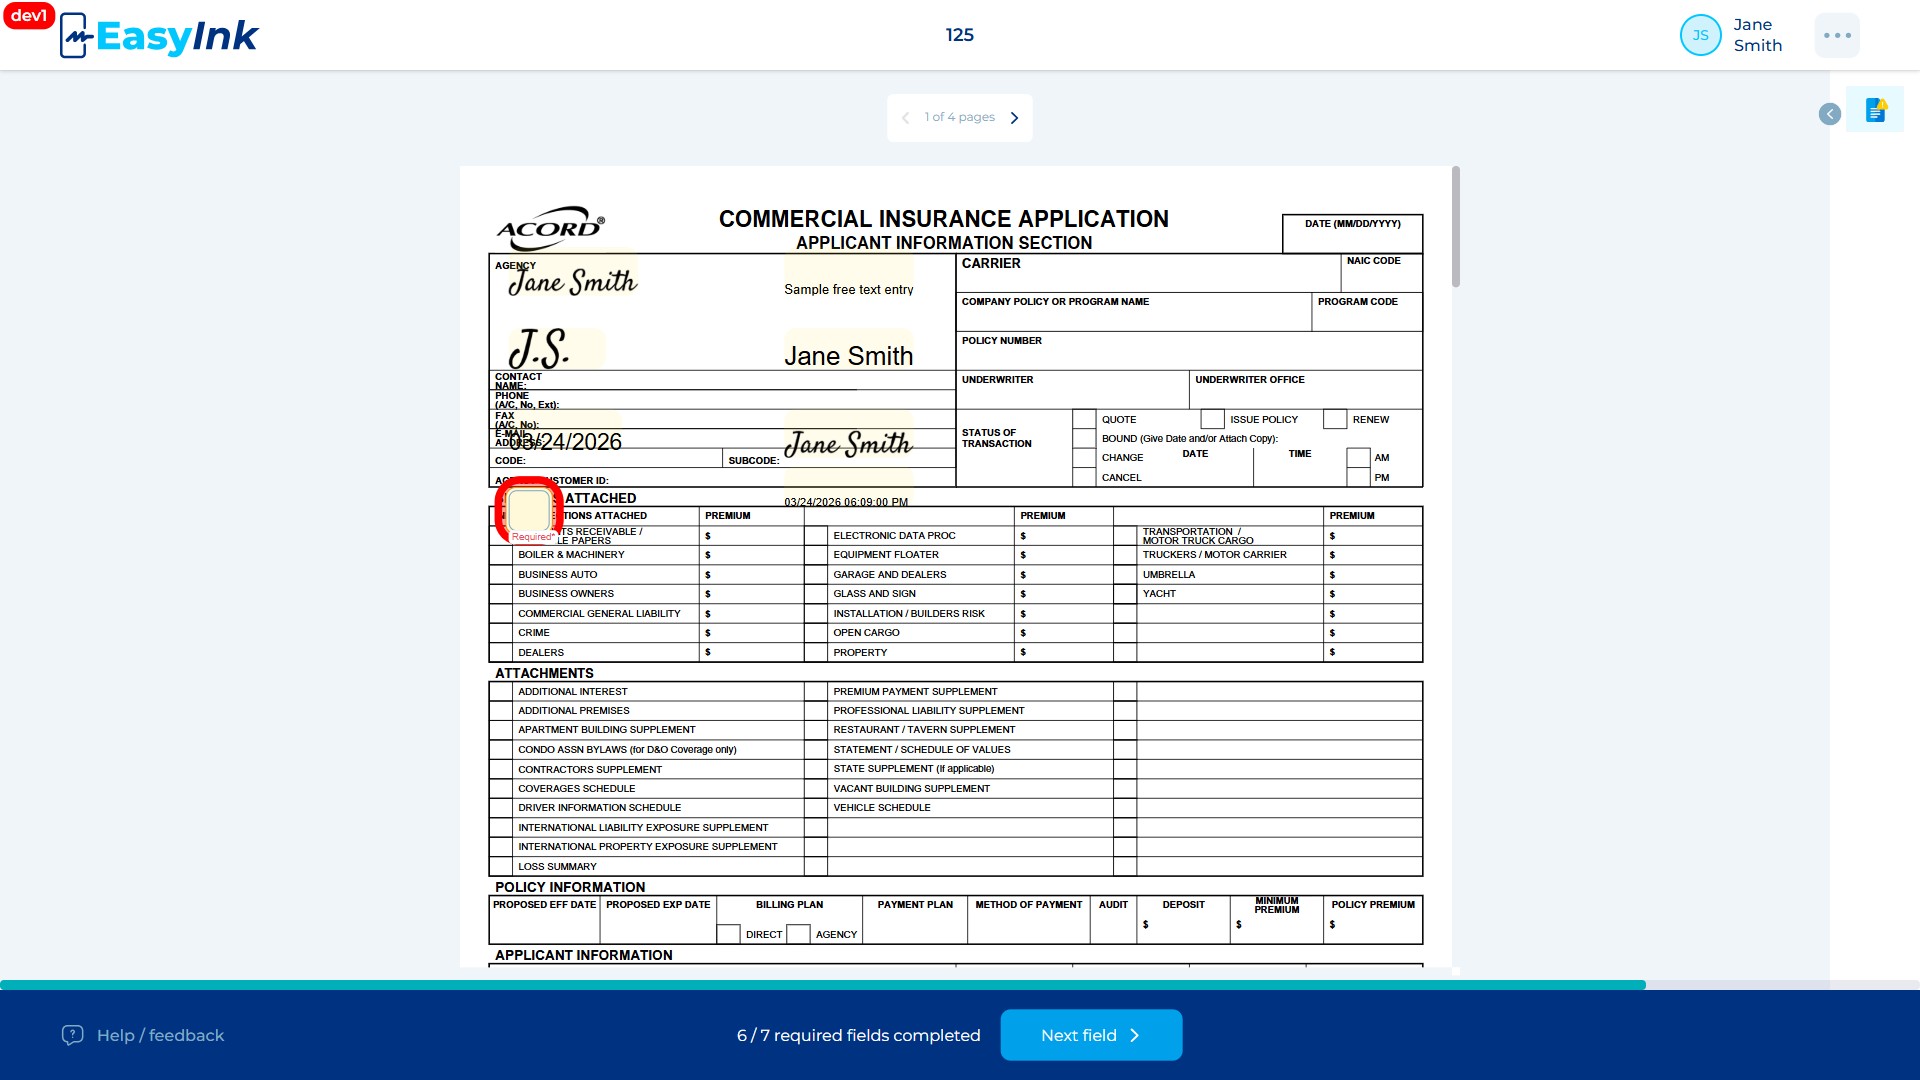
Task: Open Help / feedback link
Action: (x=160, y=1035)
